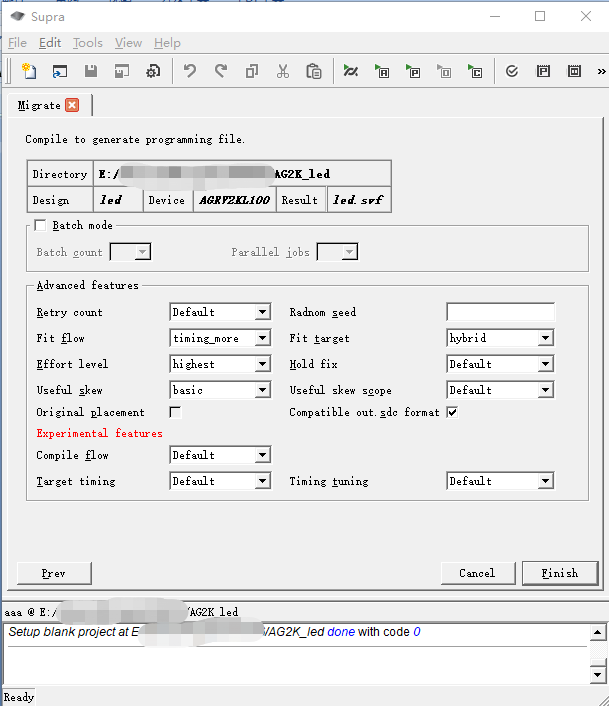This screenshot has height=706, width=609.
Task: Click the Run 'R' toolbar icon
Action: point(382,71)
